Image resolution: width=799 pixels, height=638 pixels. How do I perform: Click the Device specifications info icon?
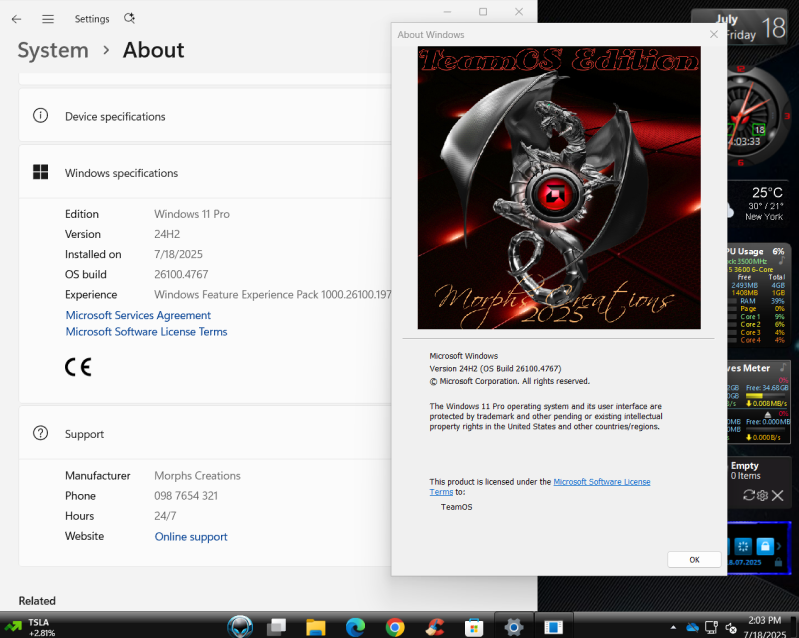40,116
